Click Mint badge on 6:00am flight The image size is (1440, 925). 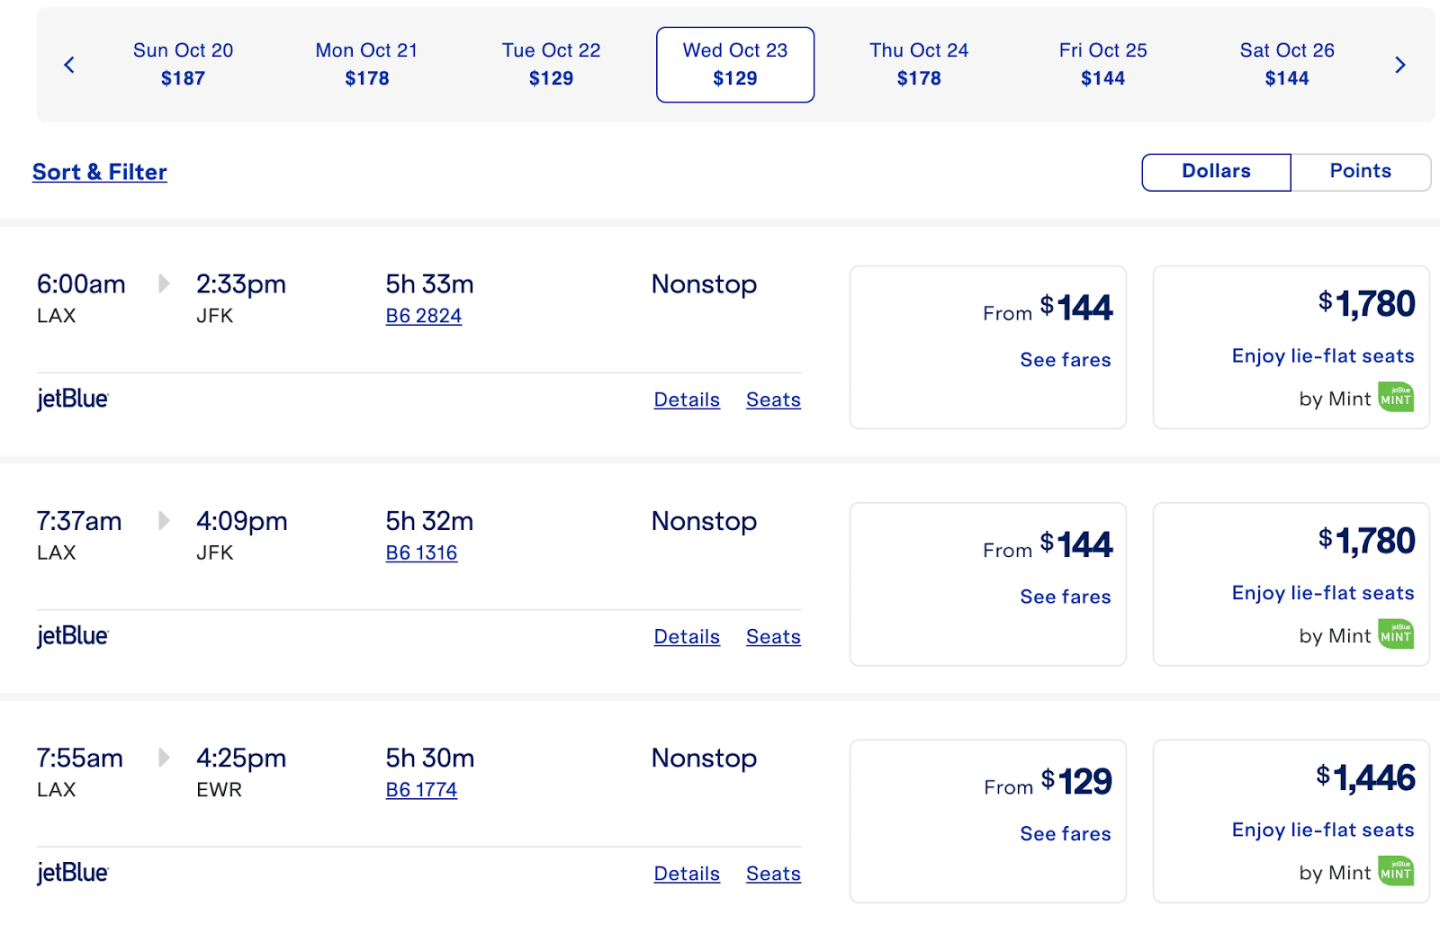coord(1396,397)
